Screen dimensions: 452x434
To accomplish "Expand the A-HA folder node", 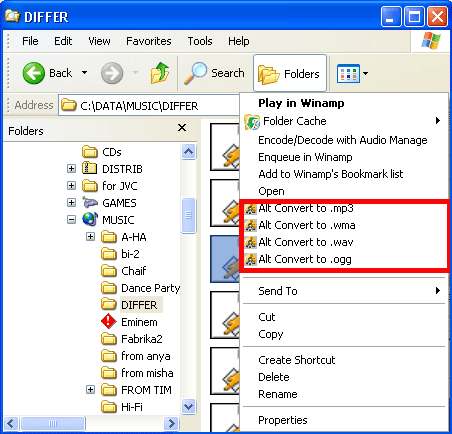I will [90, 237].
